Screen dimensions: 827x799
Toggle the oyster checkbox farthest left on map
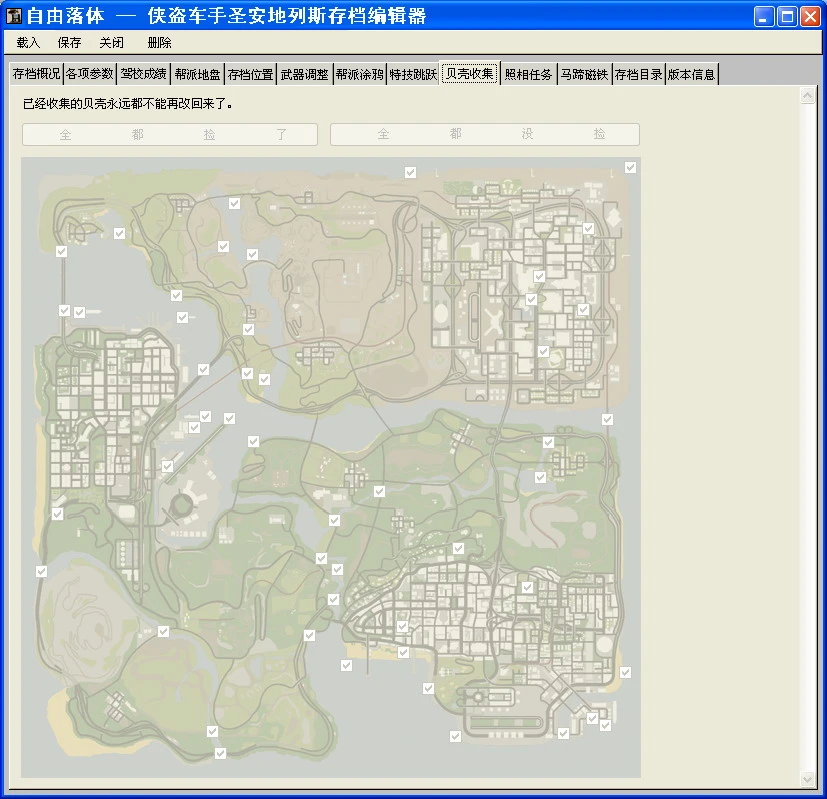pyautogui.click(x=41, y=571)
